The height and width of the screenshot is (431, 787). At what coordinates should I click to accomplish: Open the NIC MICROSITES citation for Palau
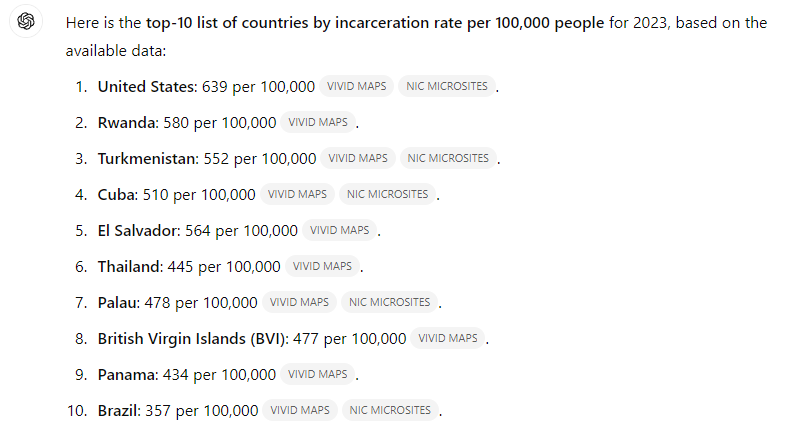tap(389, 303)
